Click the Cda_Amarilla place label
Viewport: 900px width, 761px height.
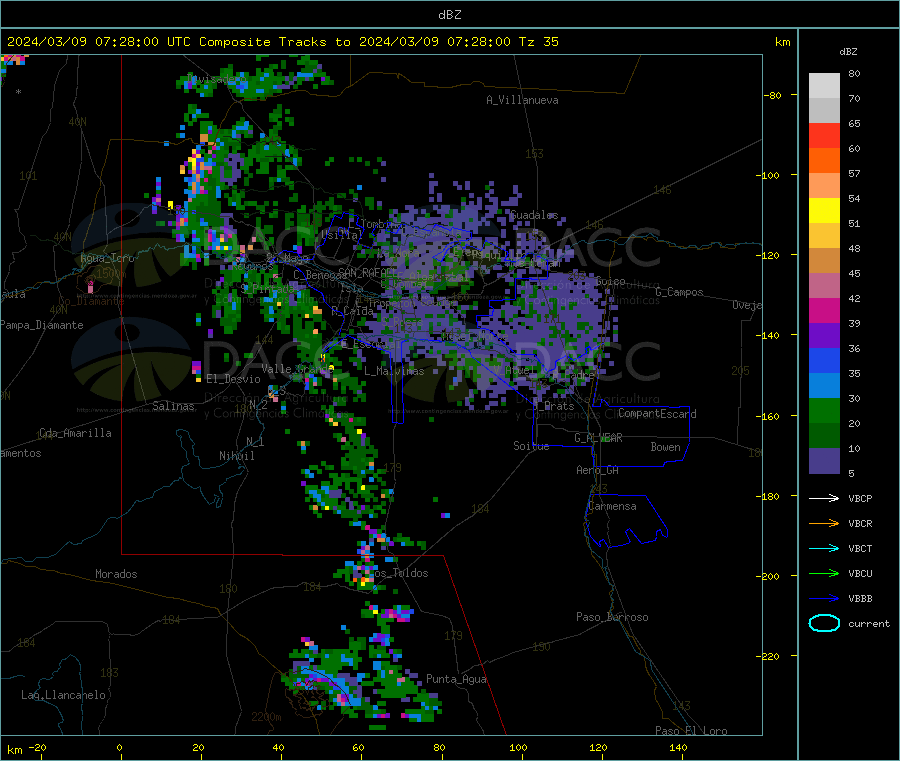pyautogui.click(x=75, y=433)
